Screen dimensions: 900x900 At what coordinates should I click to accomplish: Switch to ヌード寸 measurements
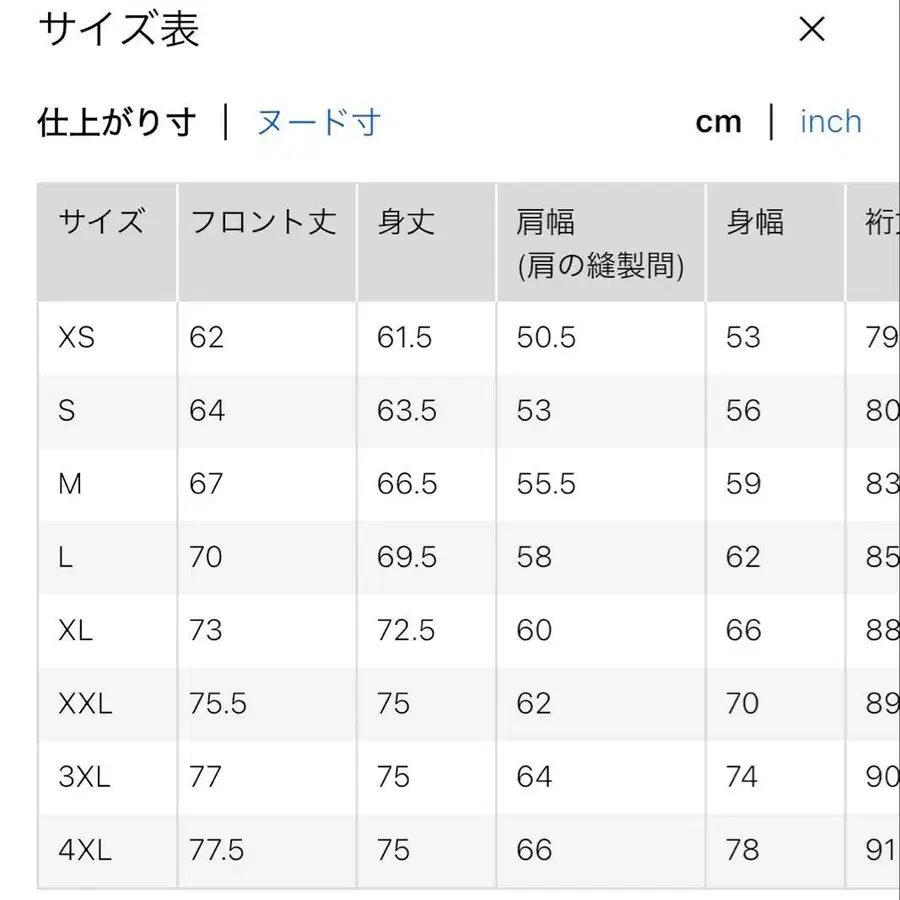pos(318,120)
